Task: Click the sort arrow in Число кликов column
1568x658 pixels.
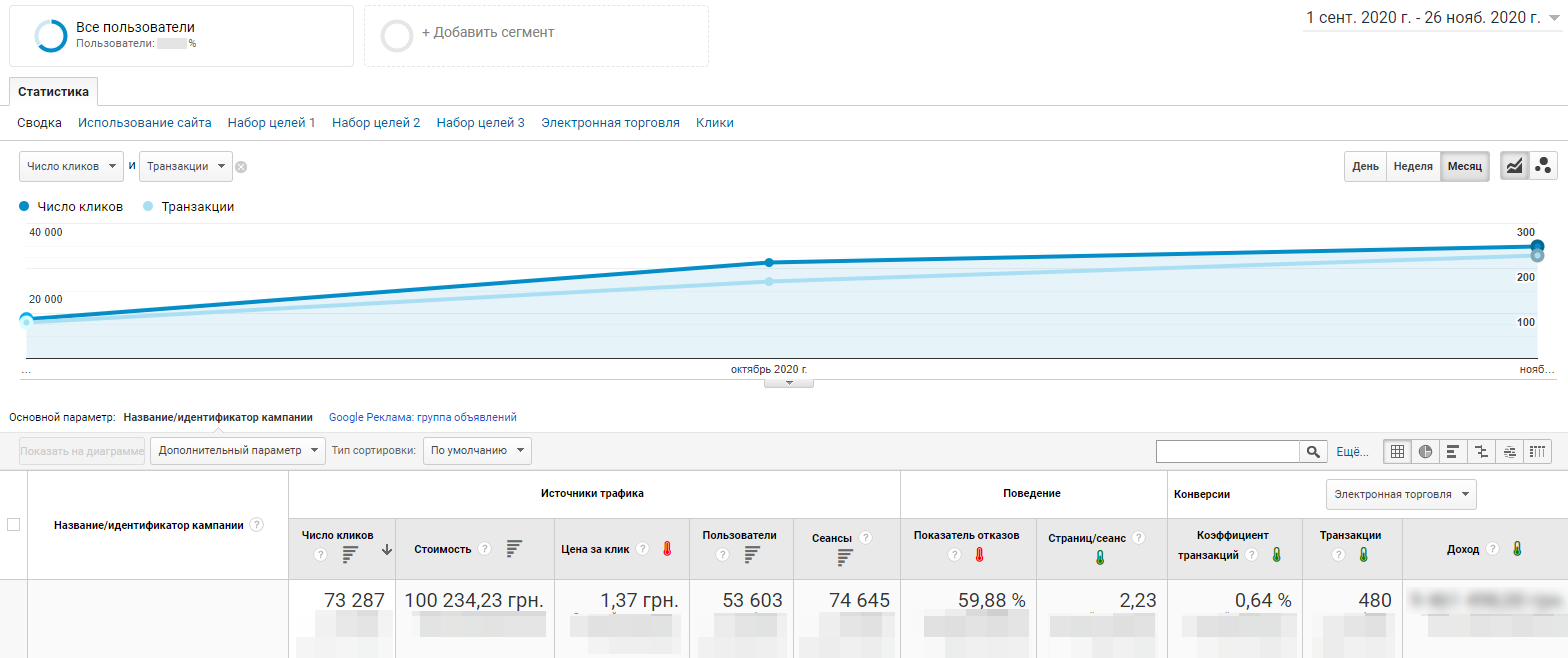Action: tap(386, 549)
